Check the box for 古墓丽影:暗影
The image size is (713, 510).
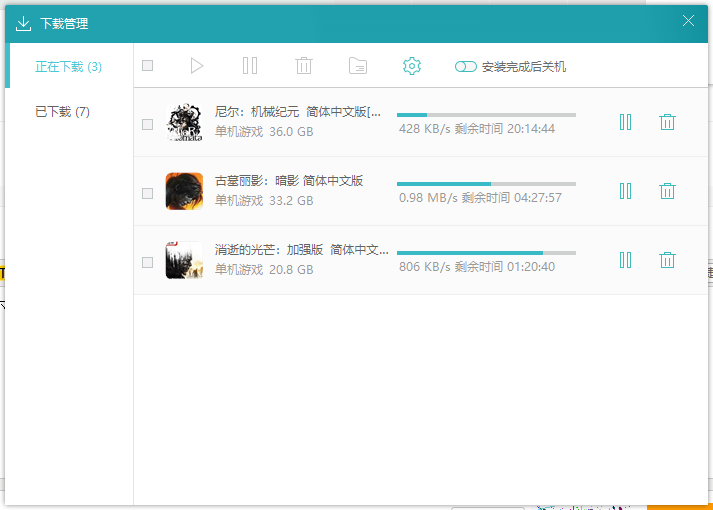(x=147, y=194)
